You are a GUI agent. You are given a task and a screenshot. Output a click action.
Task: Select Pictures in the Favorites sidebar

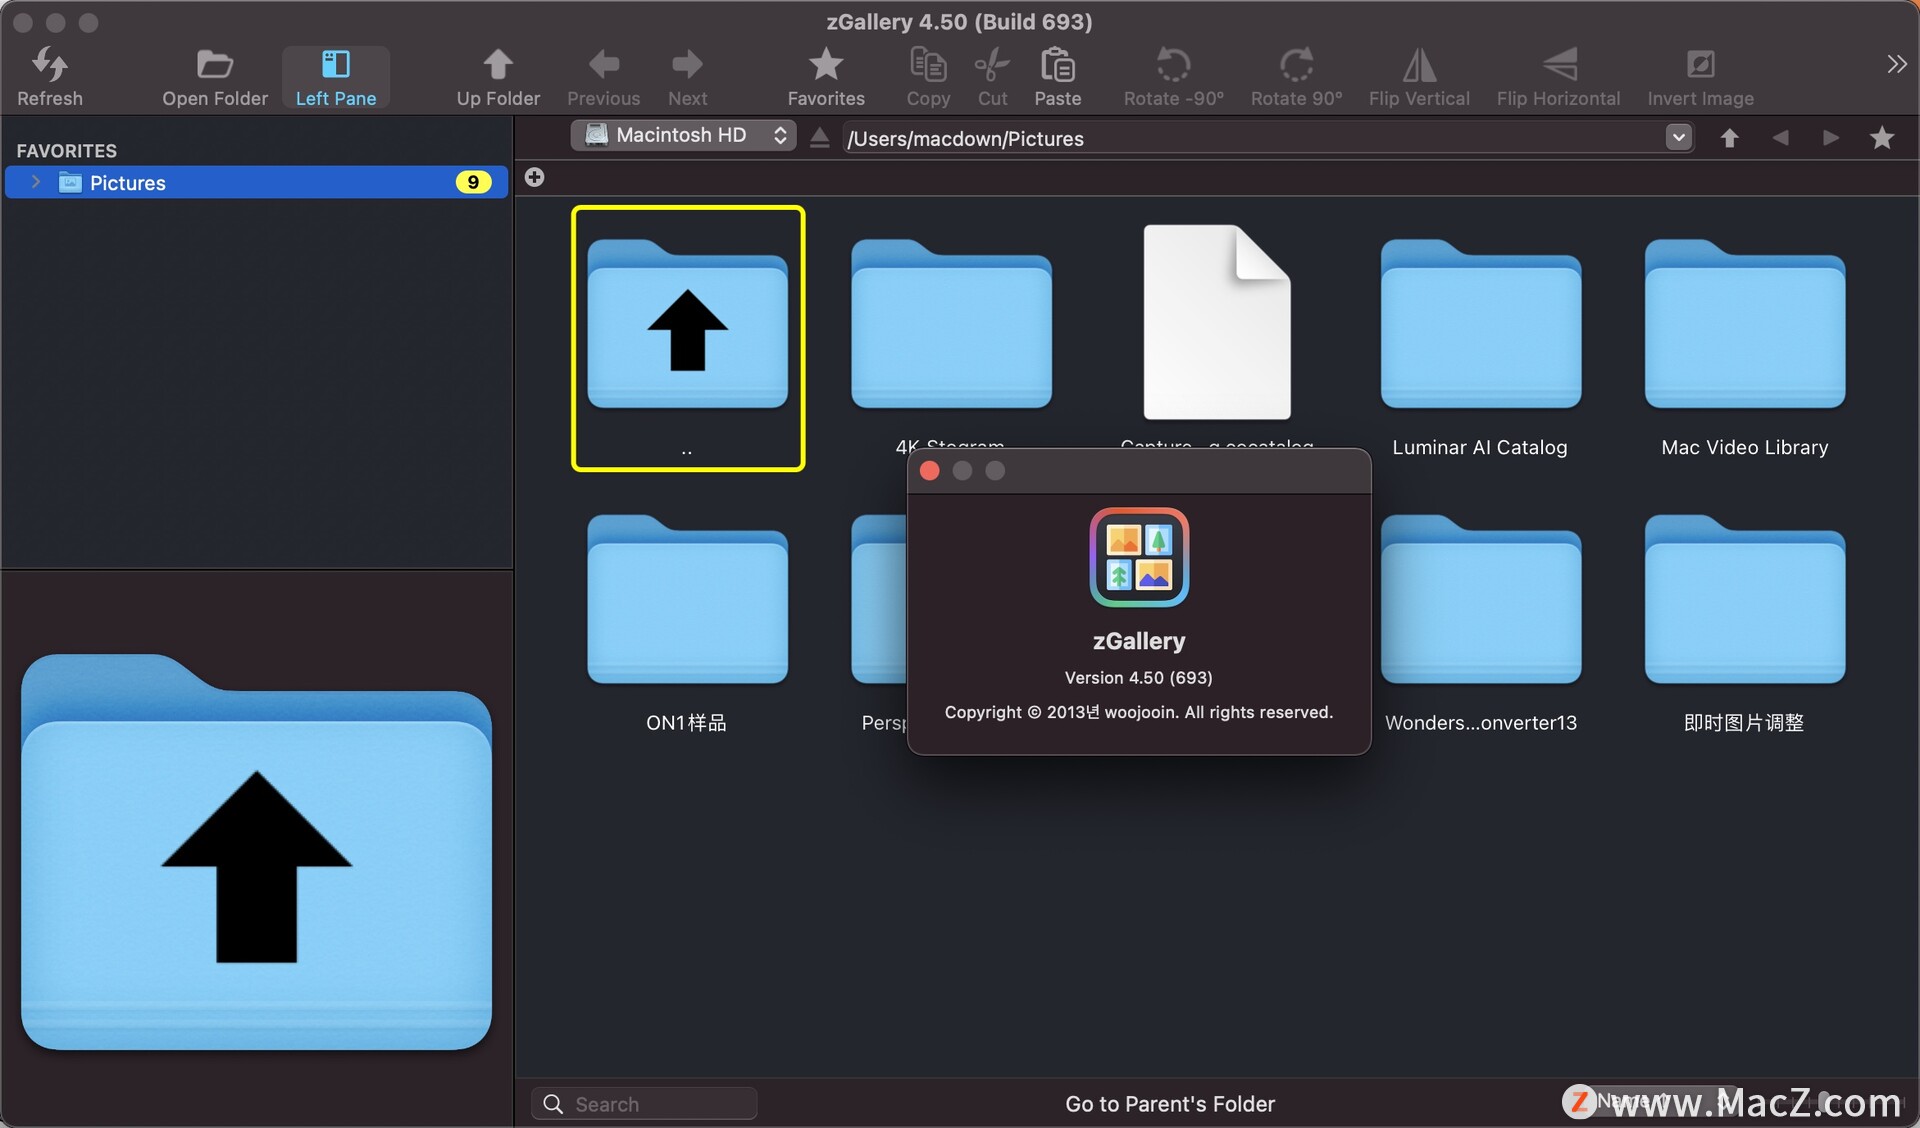coord(256,182)
